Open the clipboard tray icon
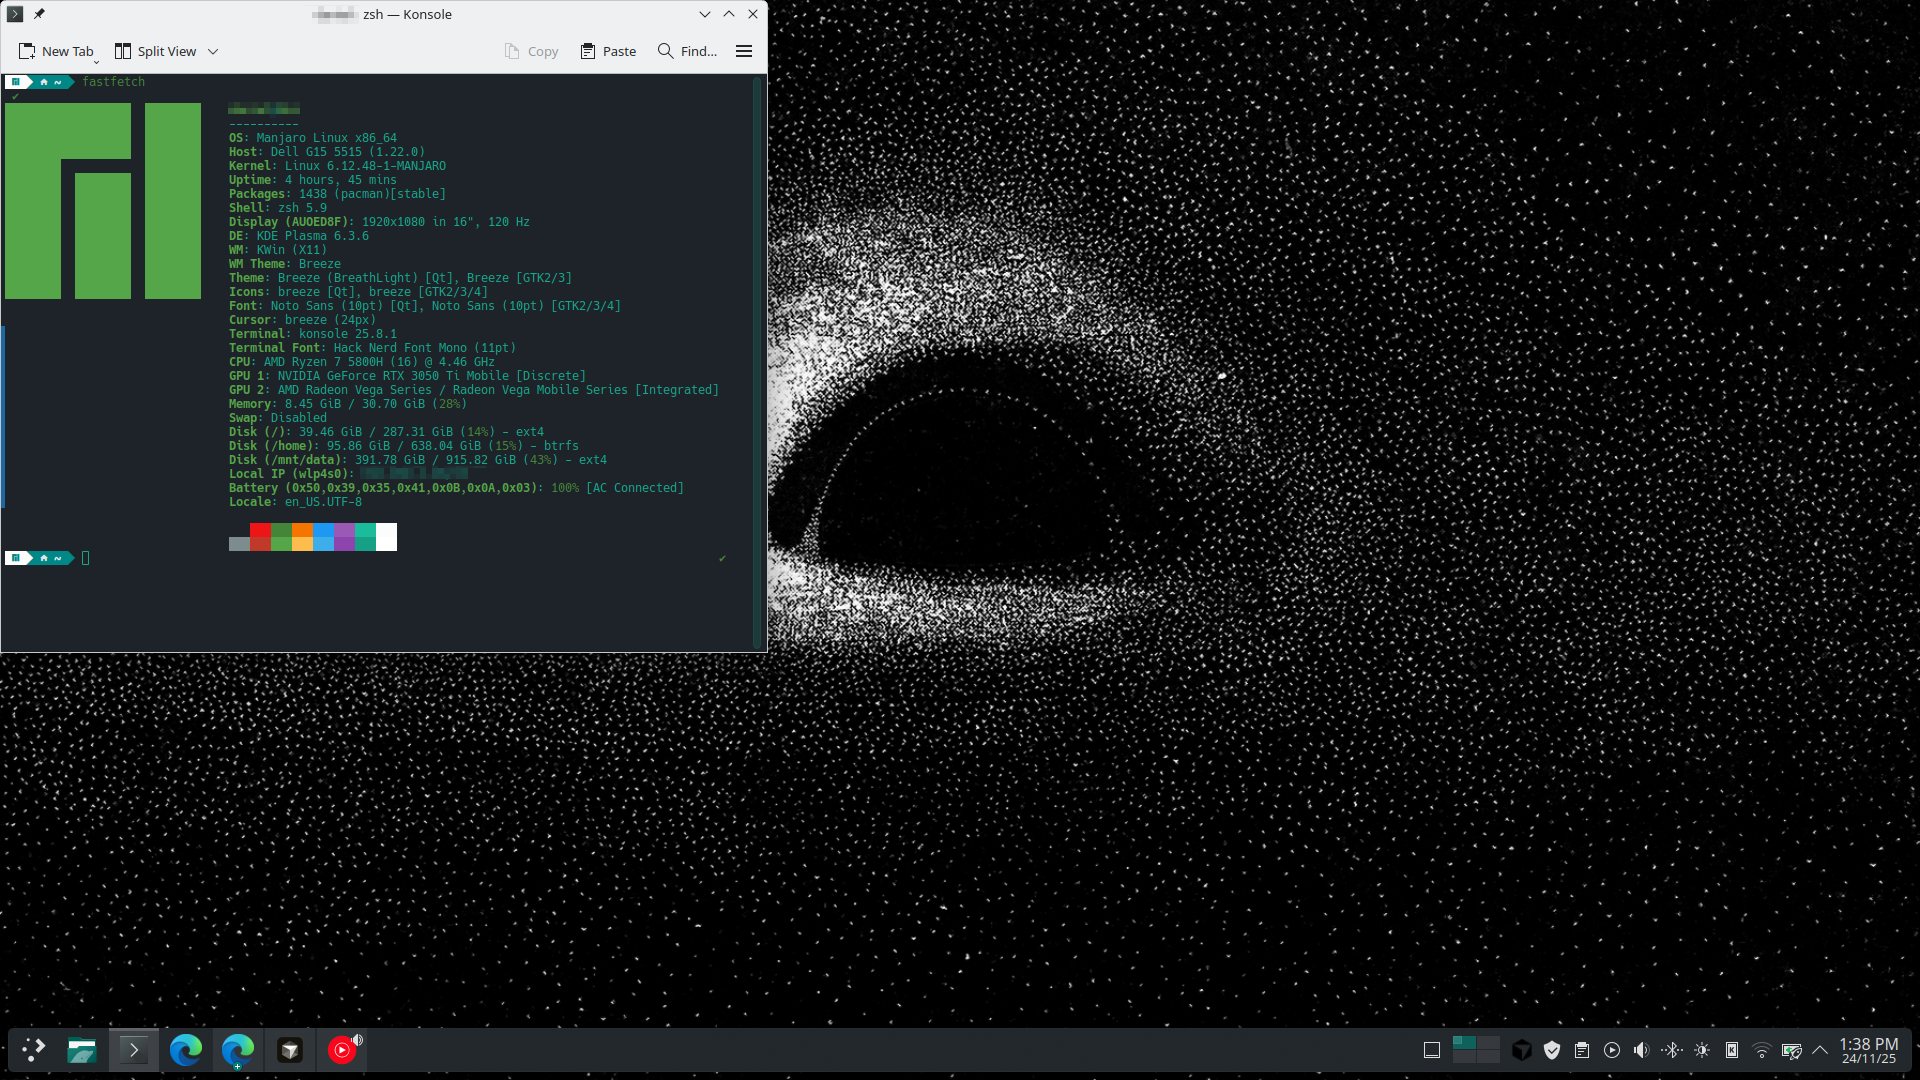This screenshot has width=1920, height=1080. [x=1582, y=1050]
